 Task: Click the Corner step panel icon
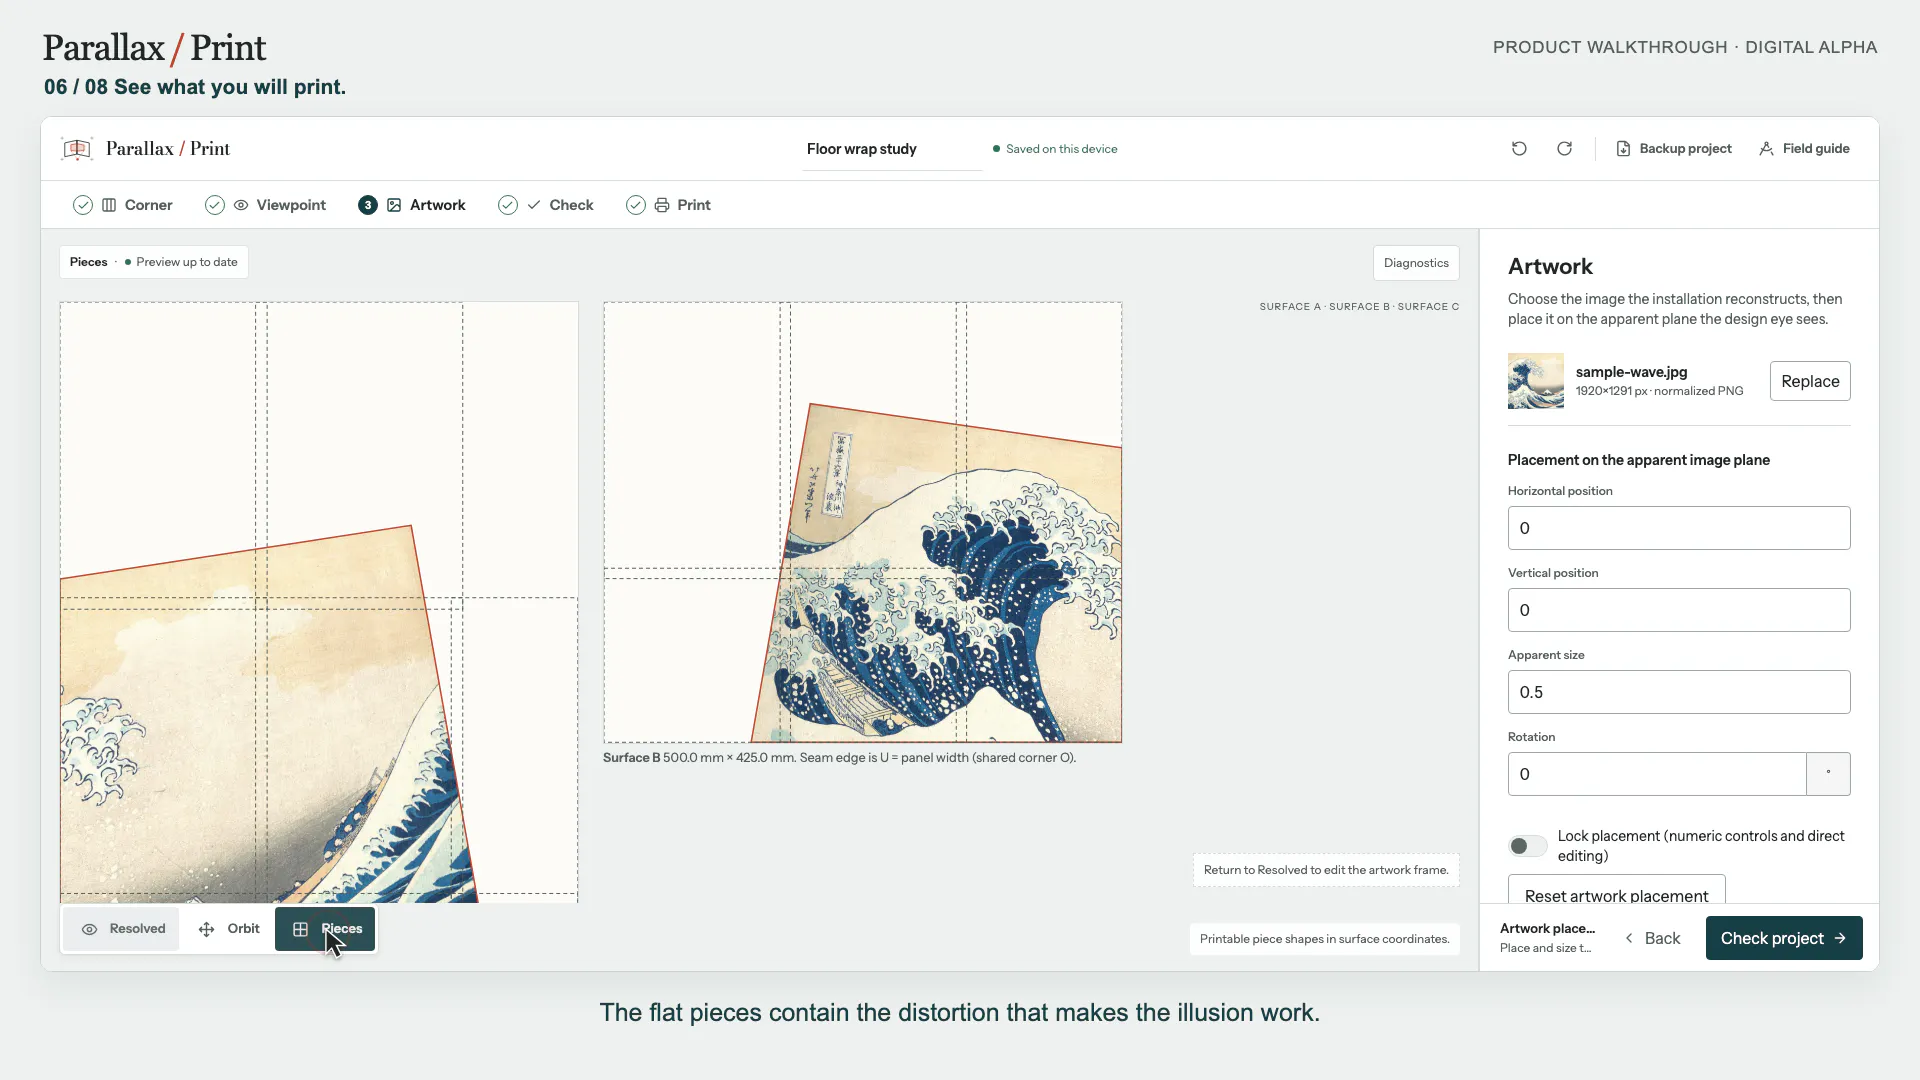110,205
